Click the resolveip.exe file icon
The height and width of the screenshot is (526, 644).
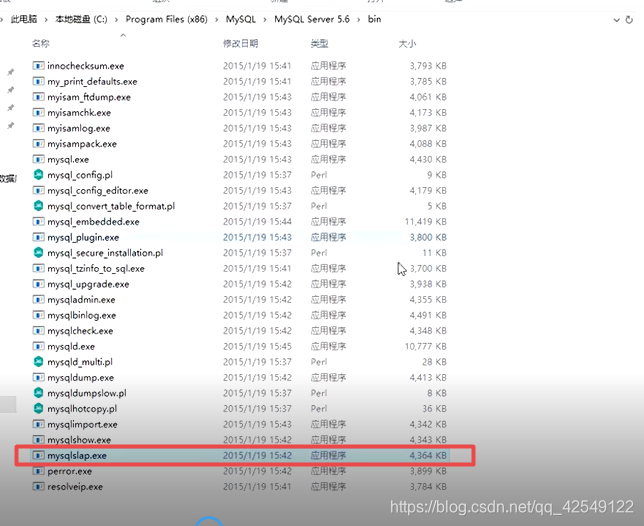pos(38,487)
